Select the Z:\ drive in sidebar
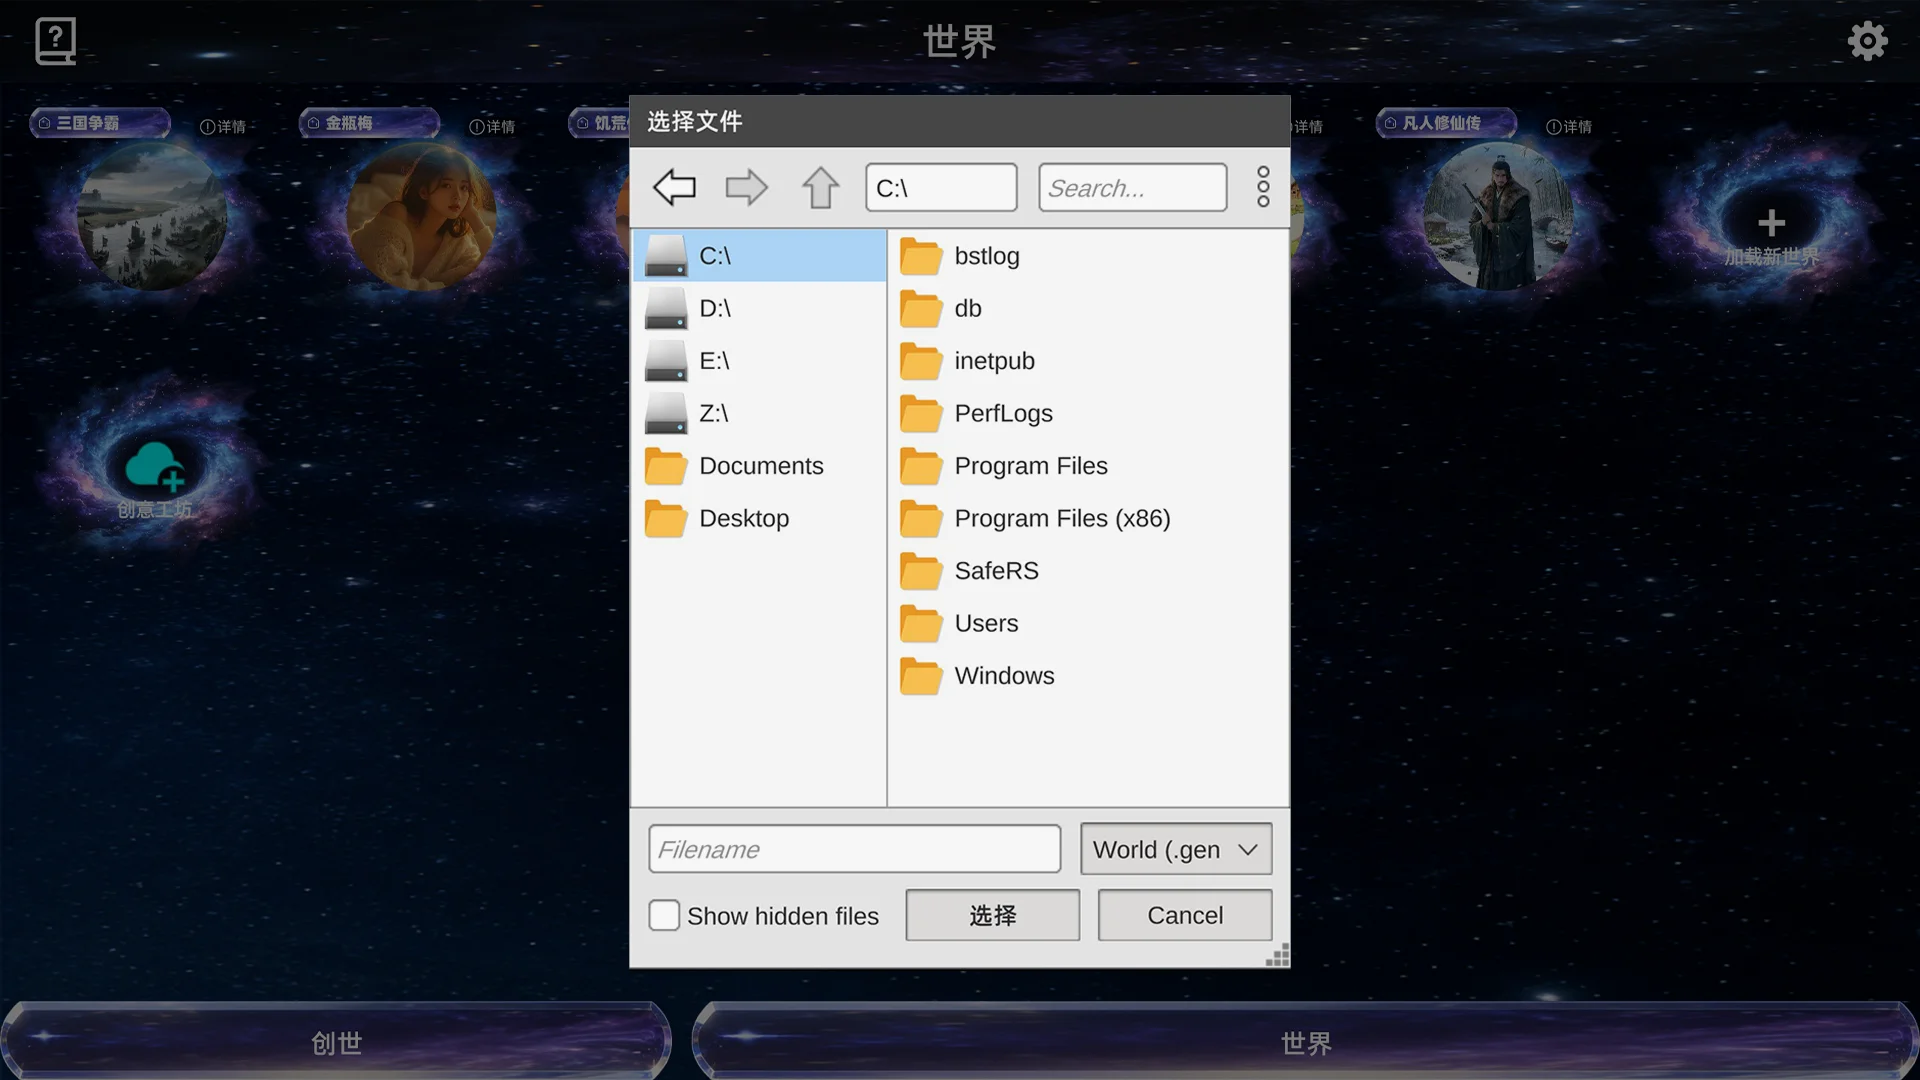Screen dimensions: 1920x1080 pos(713,413)
